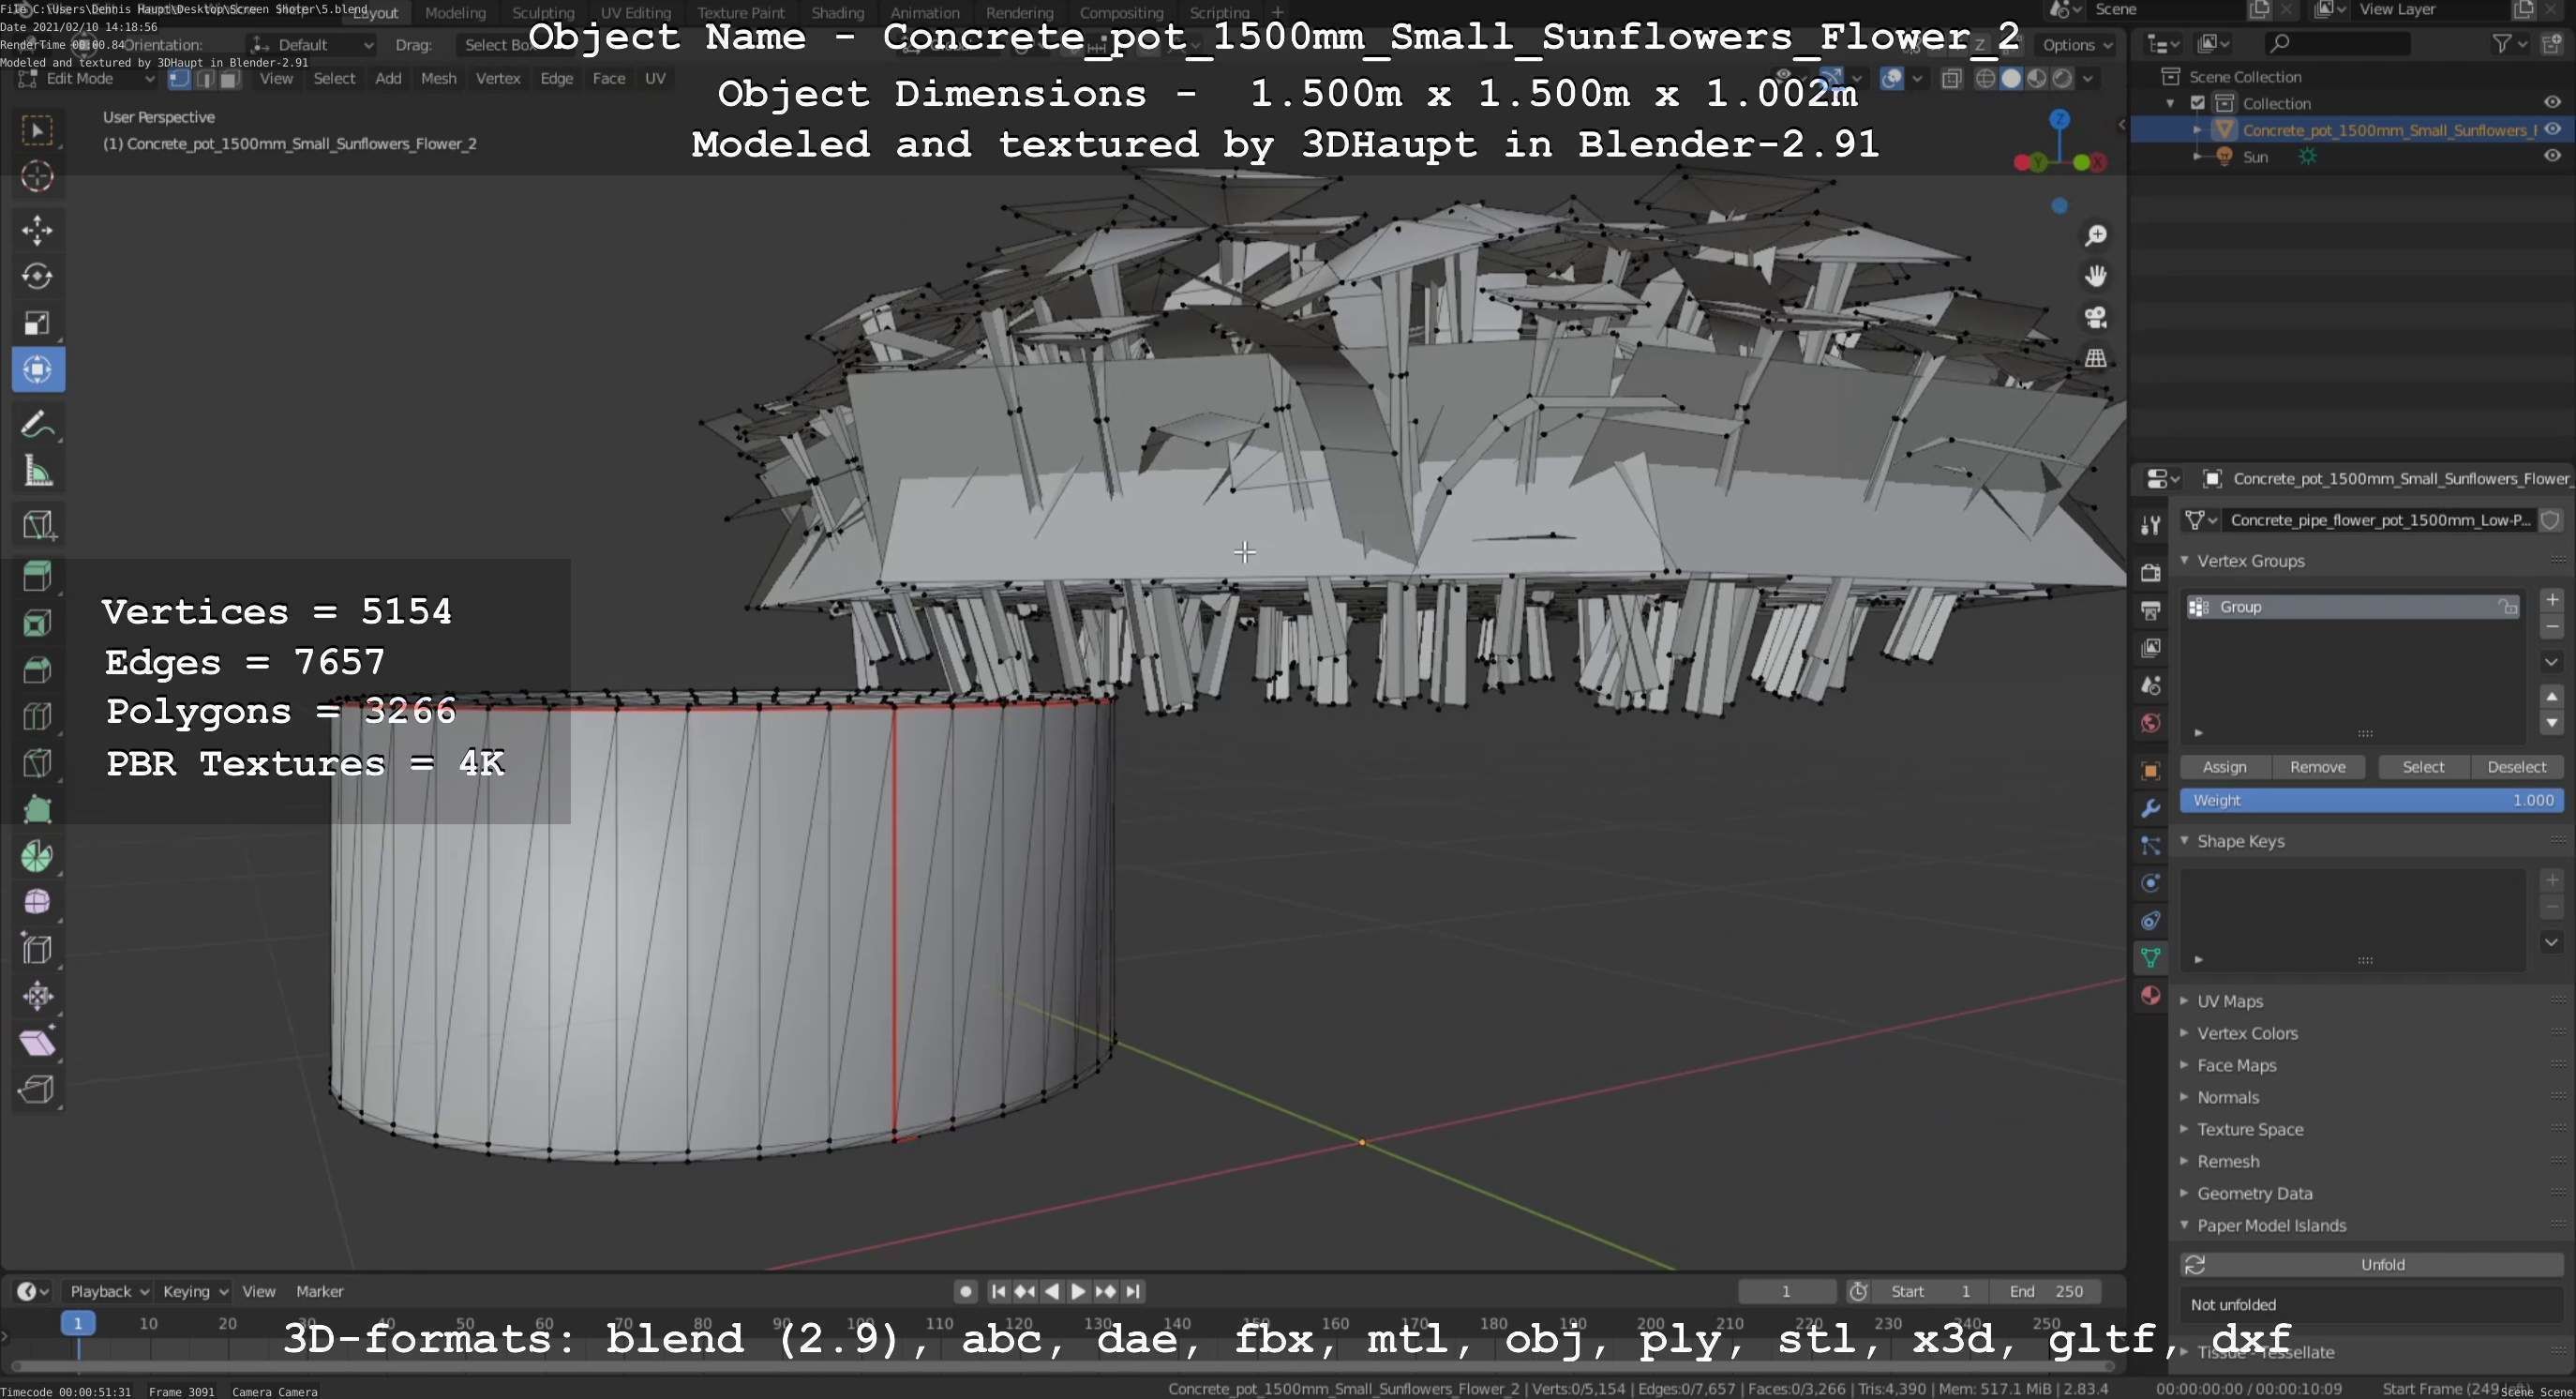Image resolution: width=2576 pixels, height=1399 pixels.
Task: Collapse the Shape Keys panel
Action: click(2240, 841)
